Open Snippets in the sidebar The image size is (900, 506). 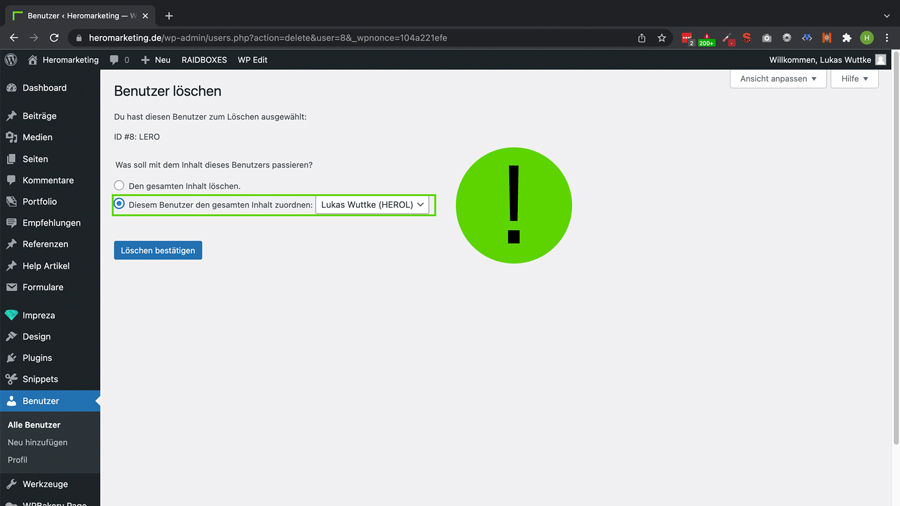tap(50, 379)
